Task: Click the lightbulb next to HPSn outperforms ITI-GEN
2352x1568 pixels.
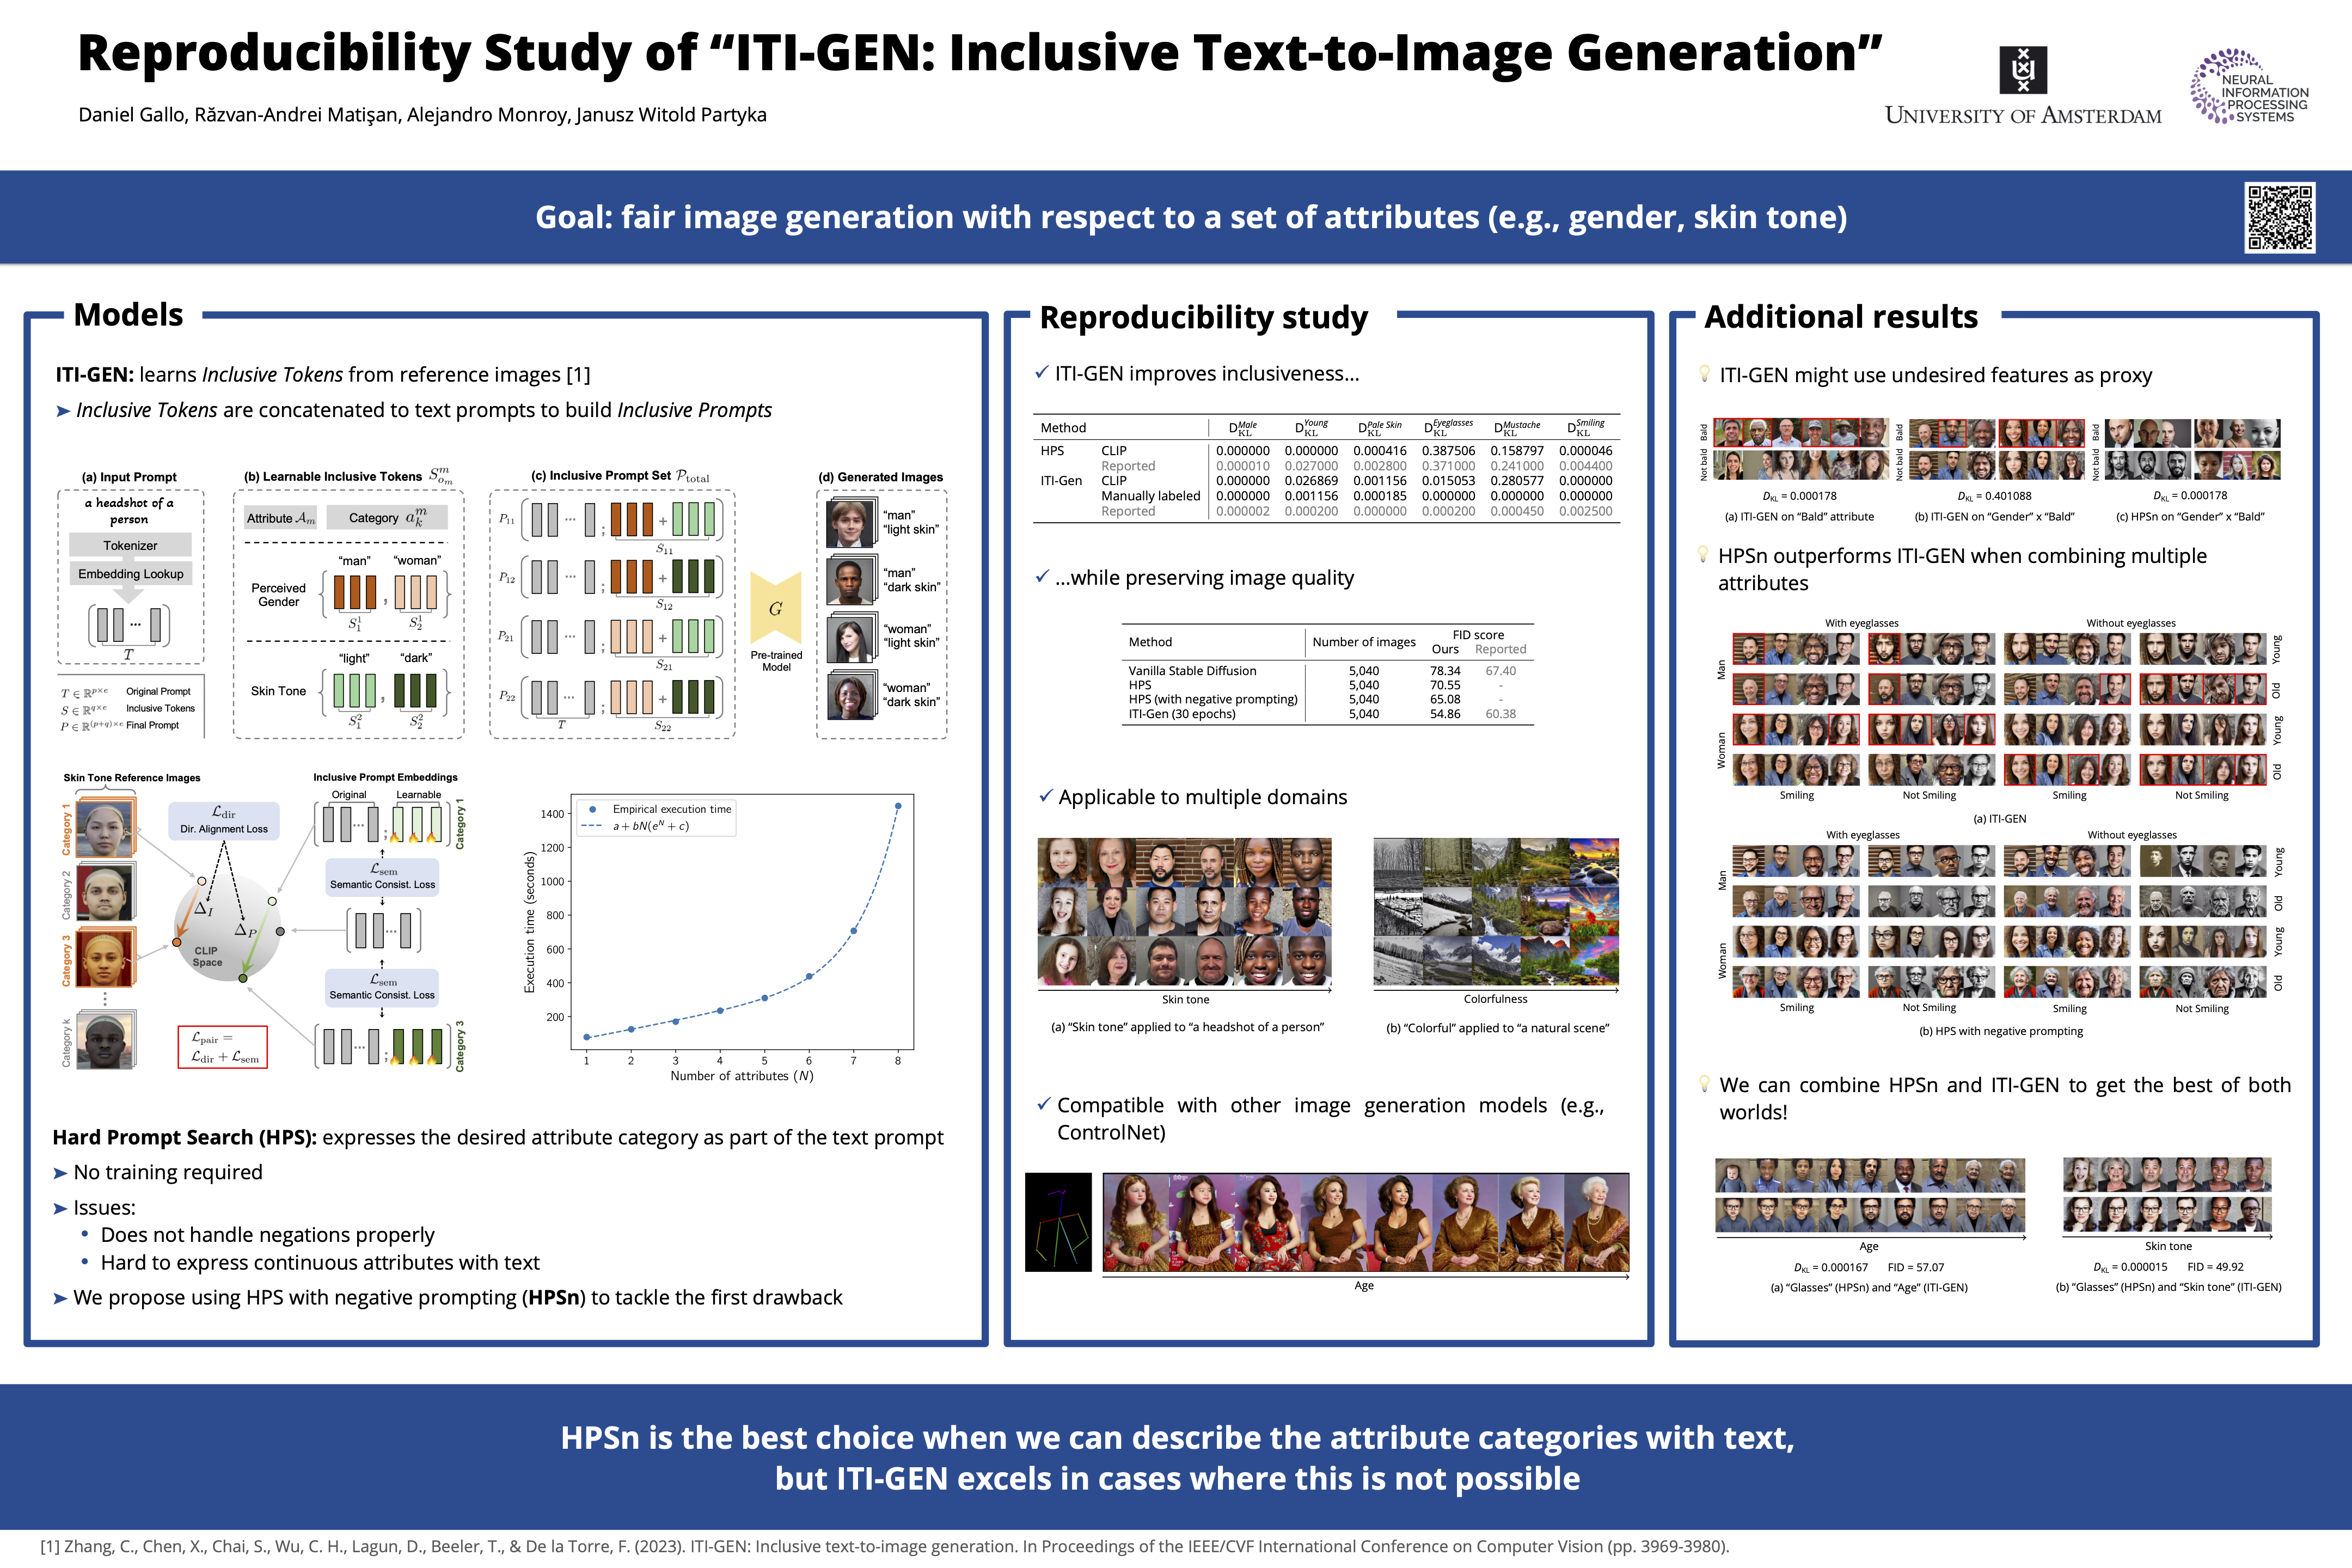Action: [1703, 555]
